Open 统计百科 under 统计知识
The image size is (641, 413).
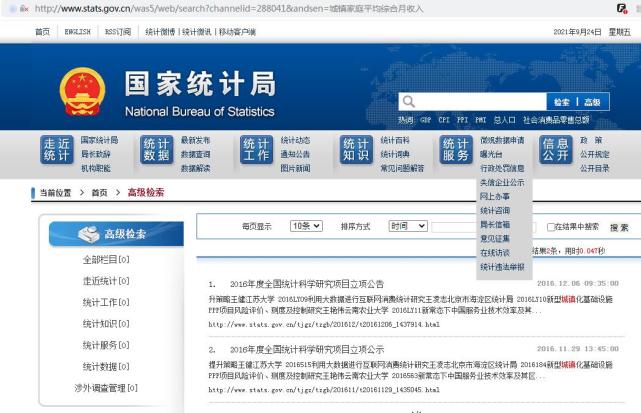(395, 140)
